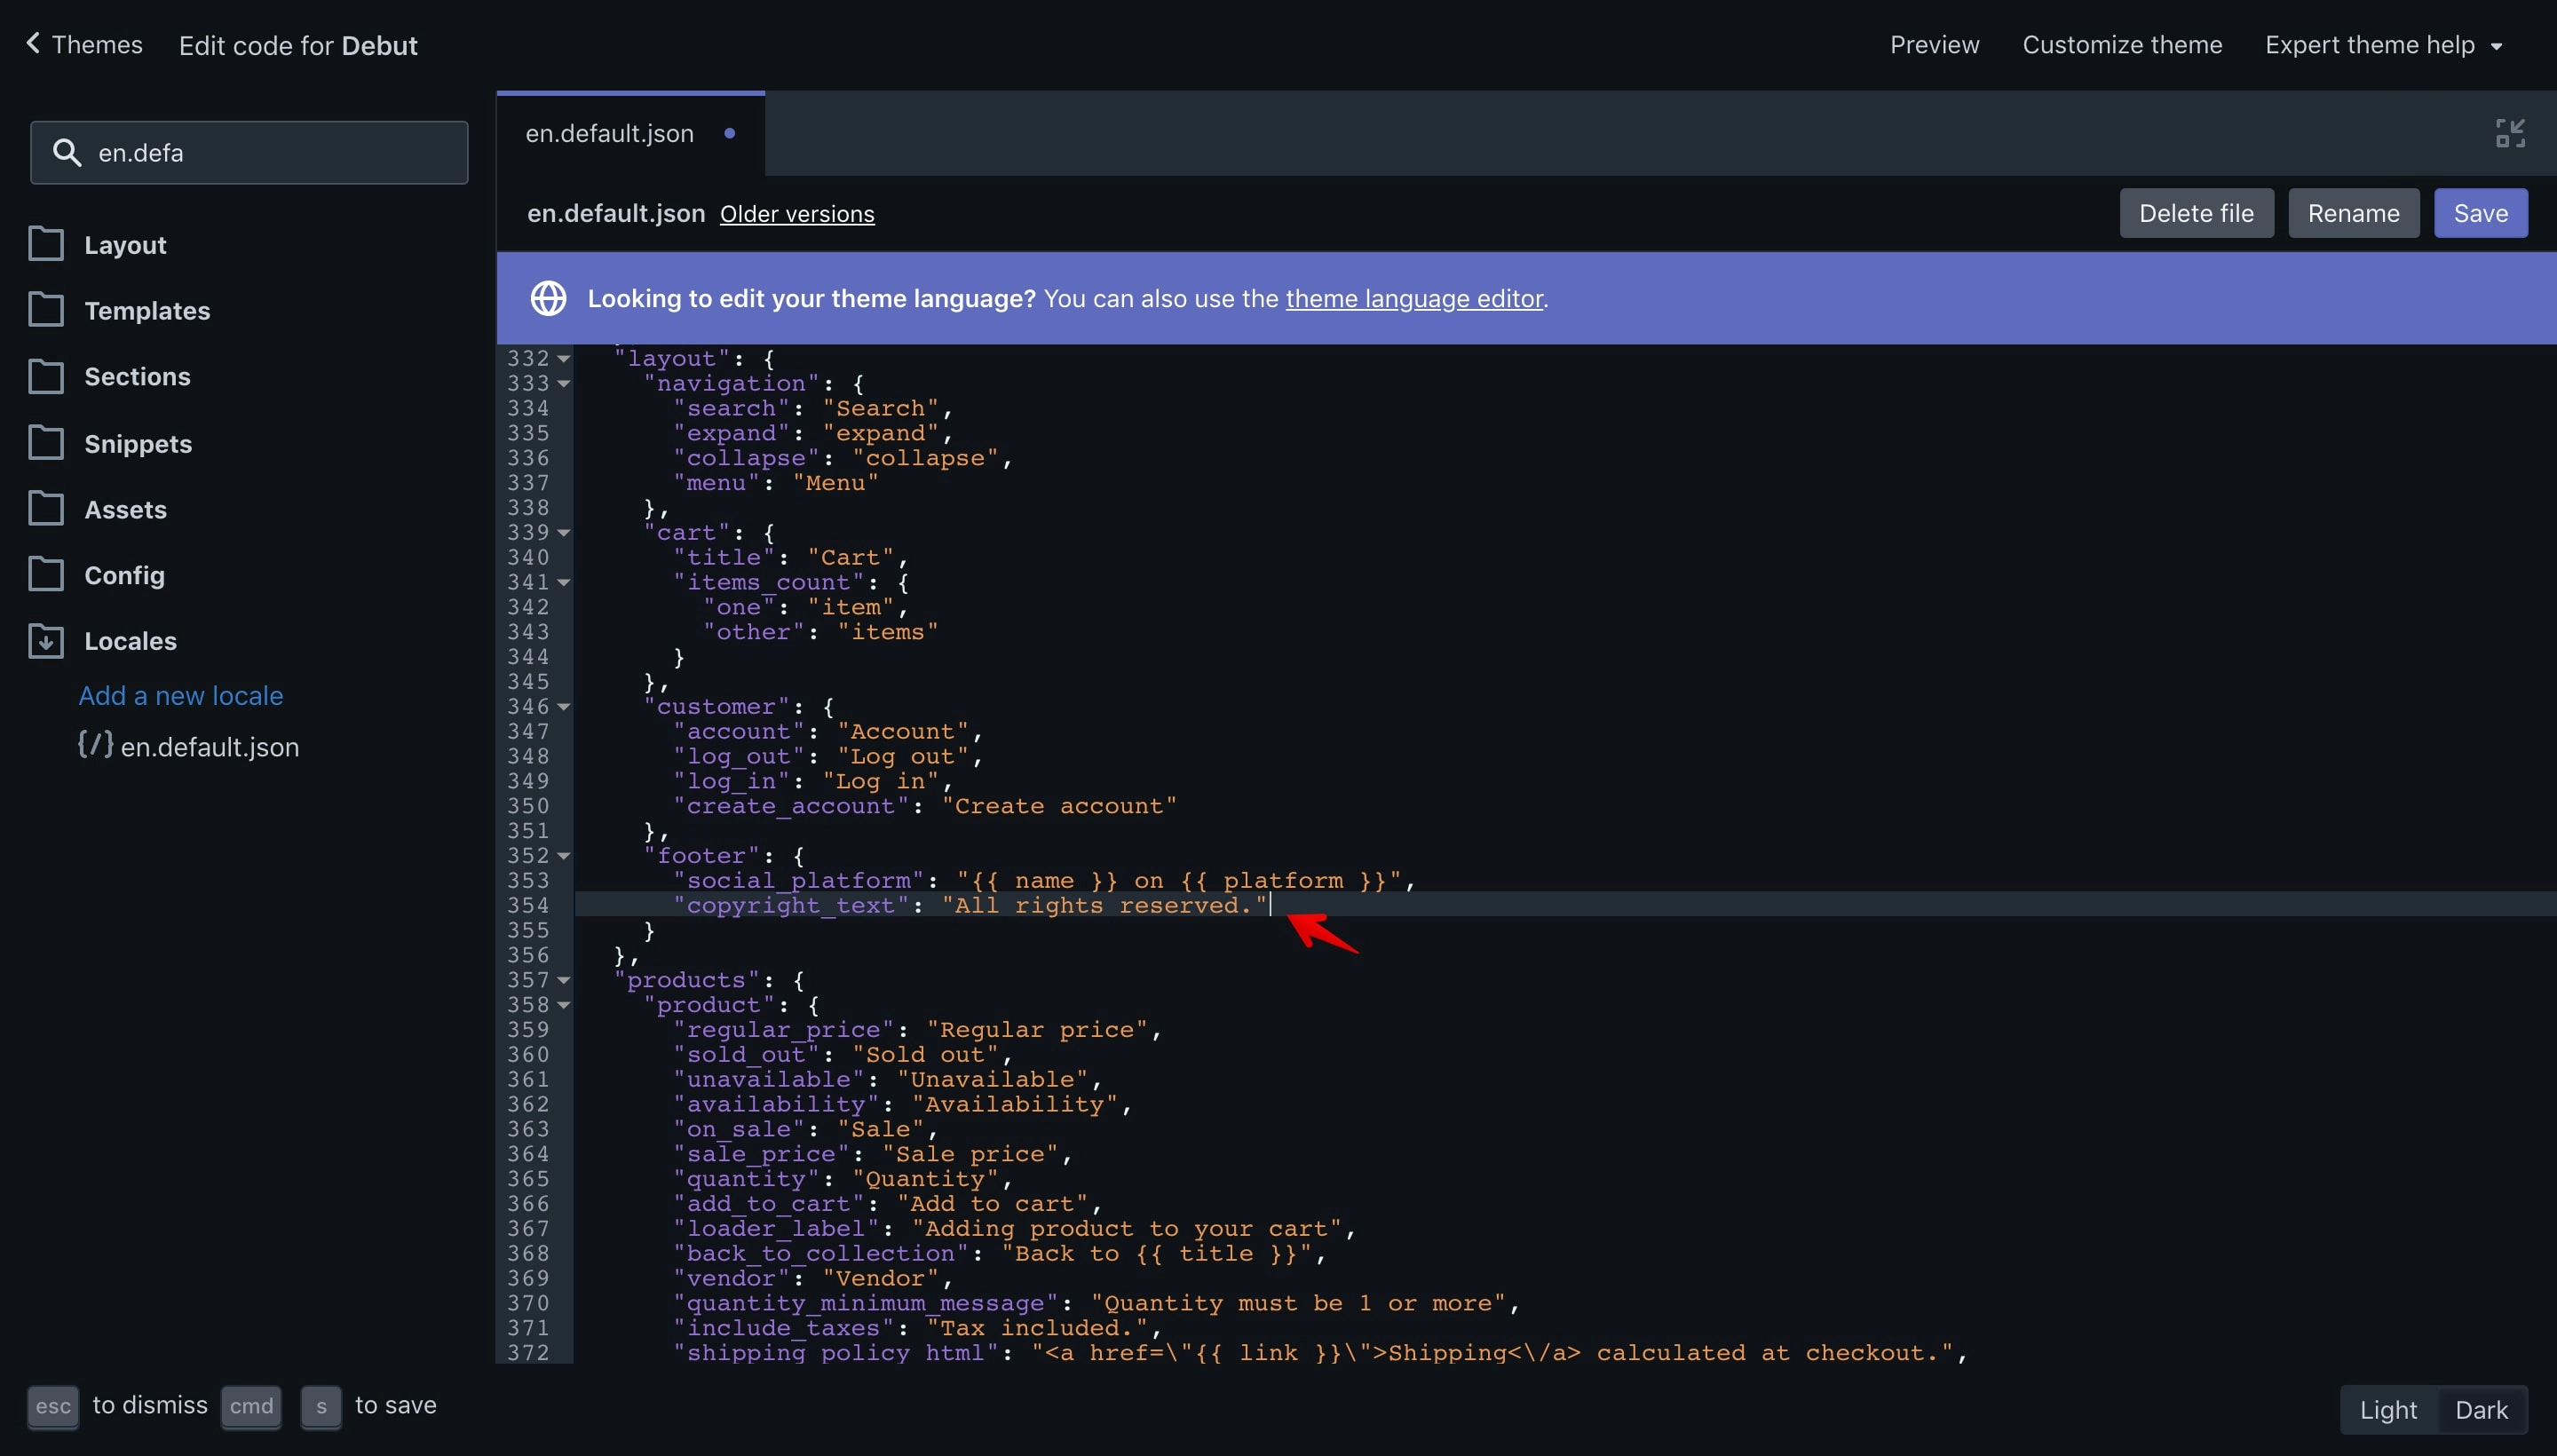Screen dimensions: 2557x1456
Task: Open Preview from the top bar
Action: click(1934, 45)
